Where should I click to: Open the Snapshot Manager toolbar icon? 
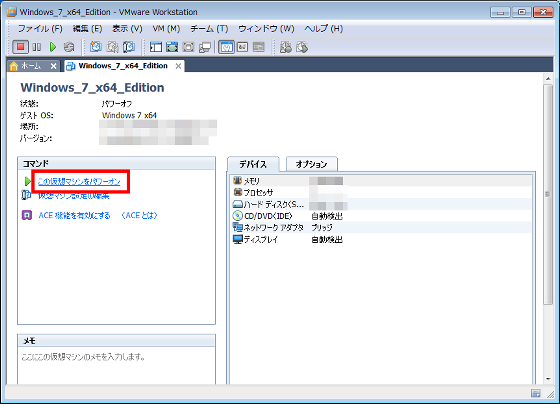click(129, 47)
